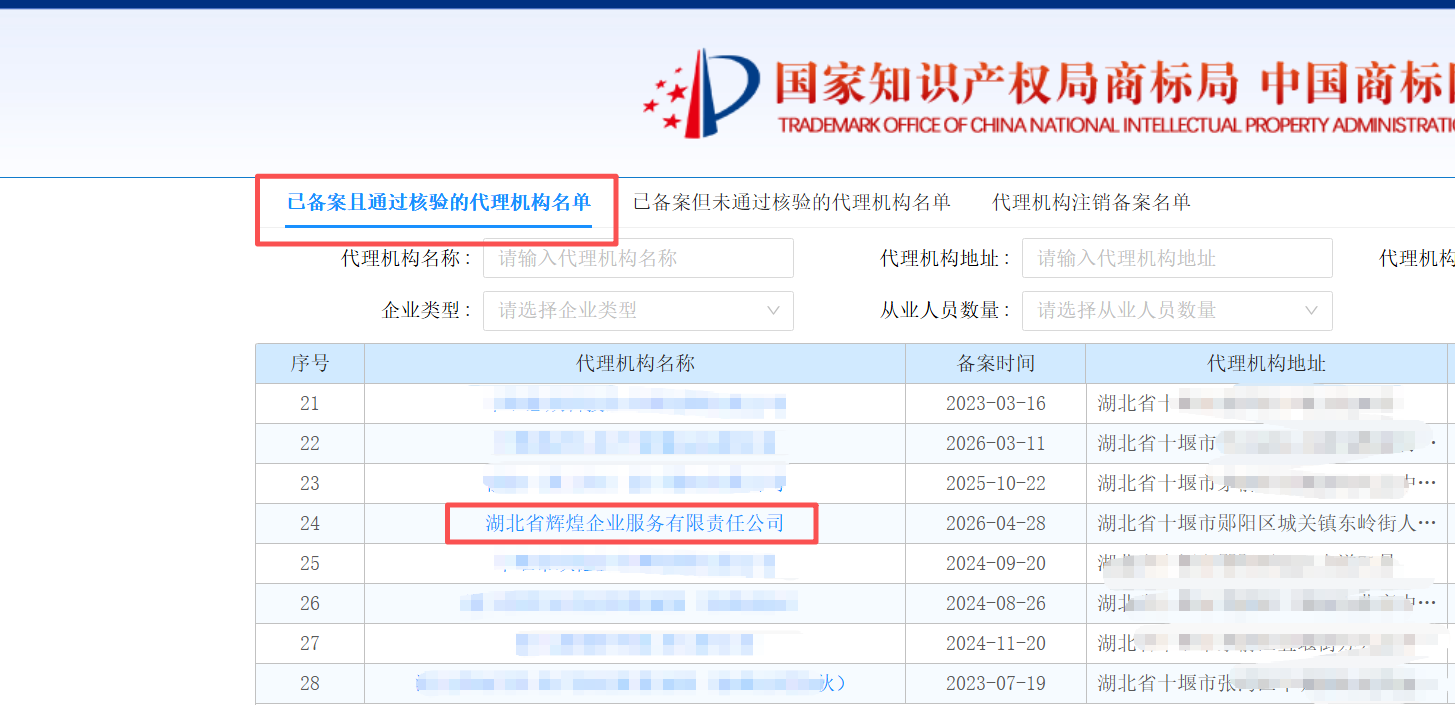Click the 备案时间 column header

(996, 363)
